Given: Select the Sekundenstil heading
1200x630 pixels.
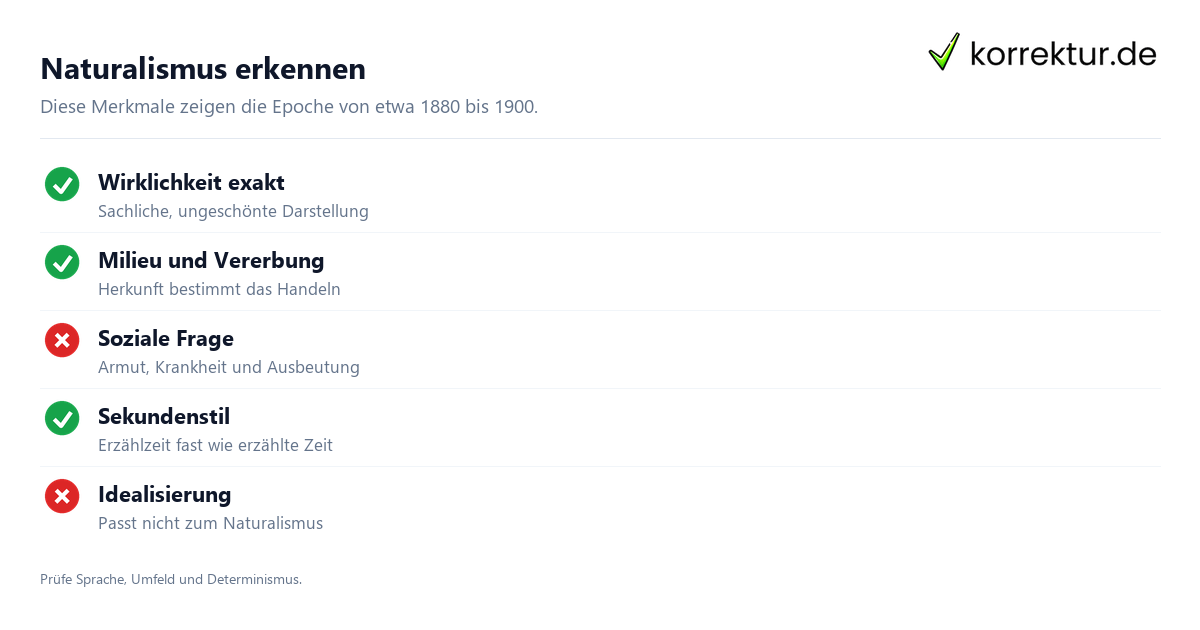Looking at the screenshot, I should click(x=164, y=416).
